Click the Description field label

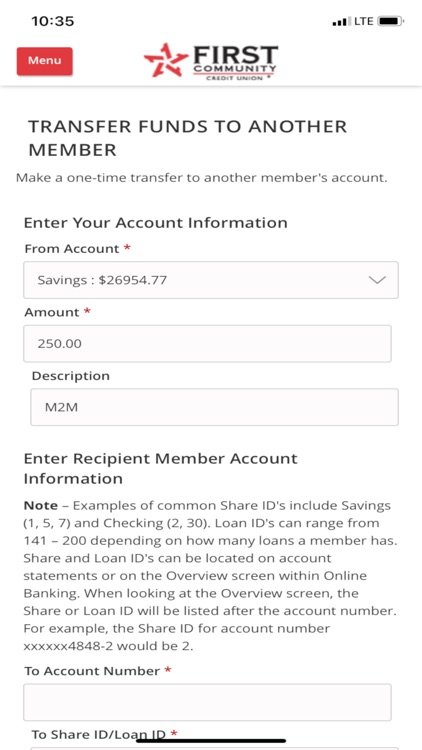coord(71,376)
